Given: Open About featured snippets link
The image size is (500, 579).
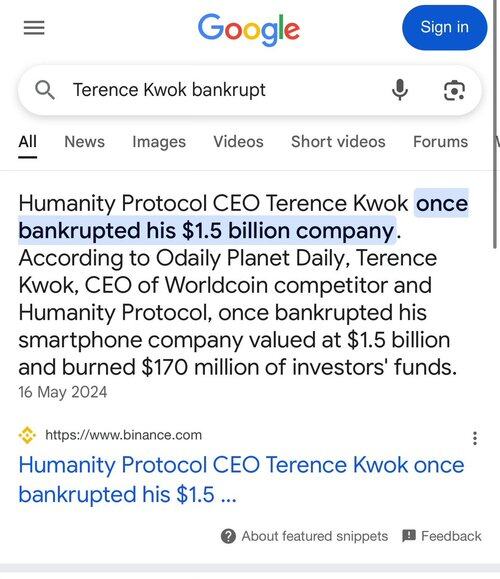Looking at the screenshot, I should coord(315,536).
